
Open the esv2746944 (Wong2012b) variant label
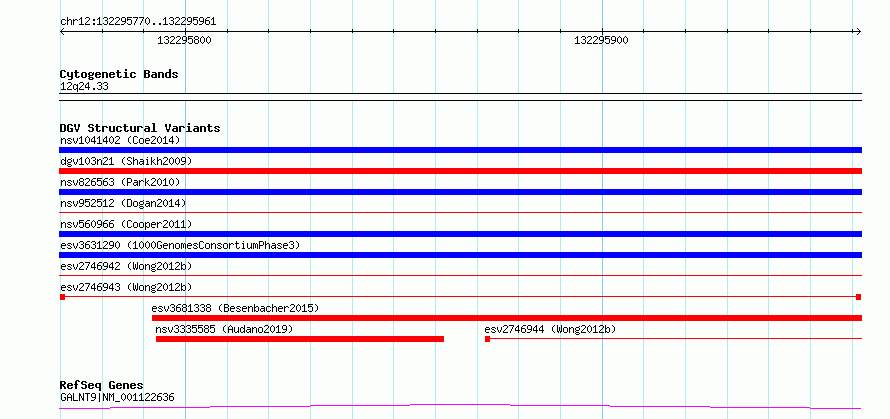[550, 329]
